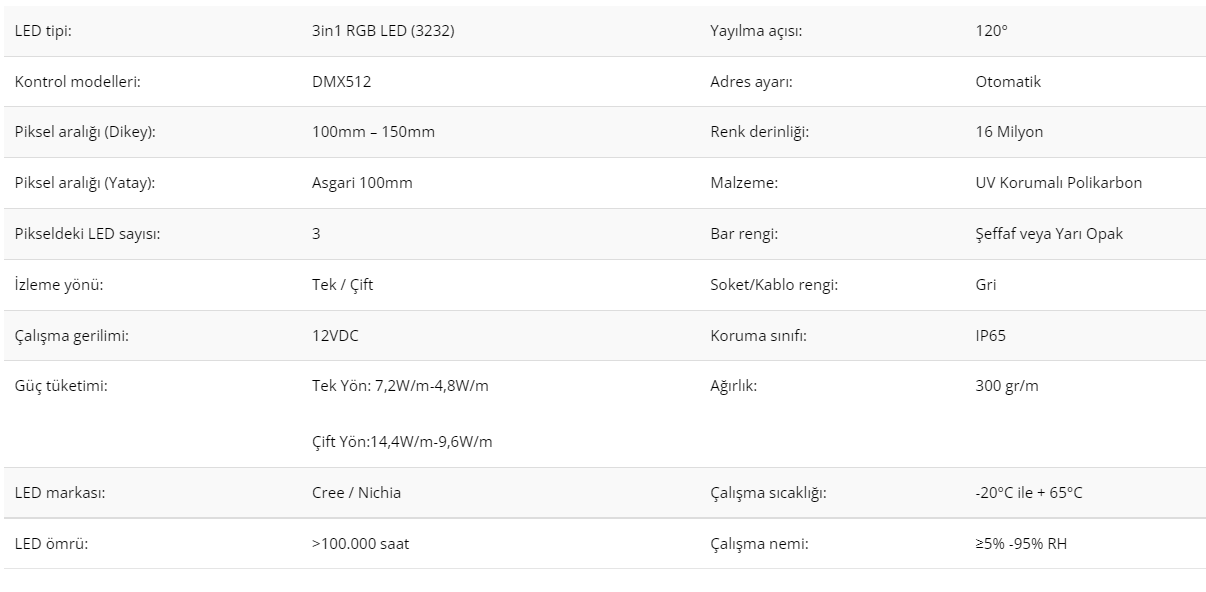The height and width of the screenshot is (592, 1206).
Task: Click the "Şeffaf veya Yarı Opak" value
Action: tap(1049, 234)
